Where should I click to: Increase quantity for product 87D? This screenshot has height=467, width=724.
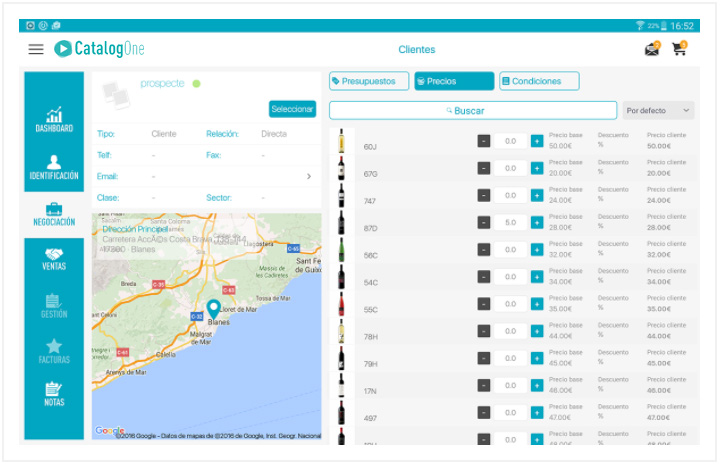point(537,223)
